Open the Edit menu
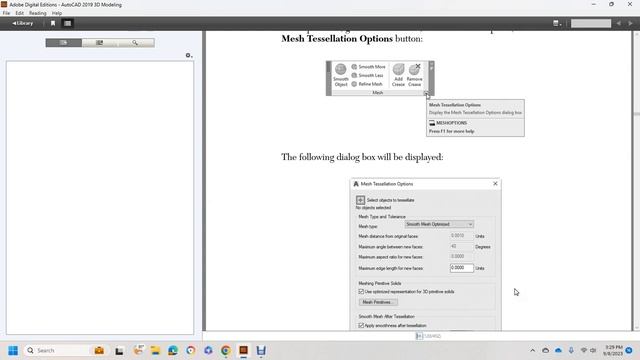640x360 pixels. tap(20, 13)
